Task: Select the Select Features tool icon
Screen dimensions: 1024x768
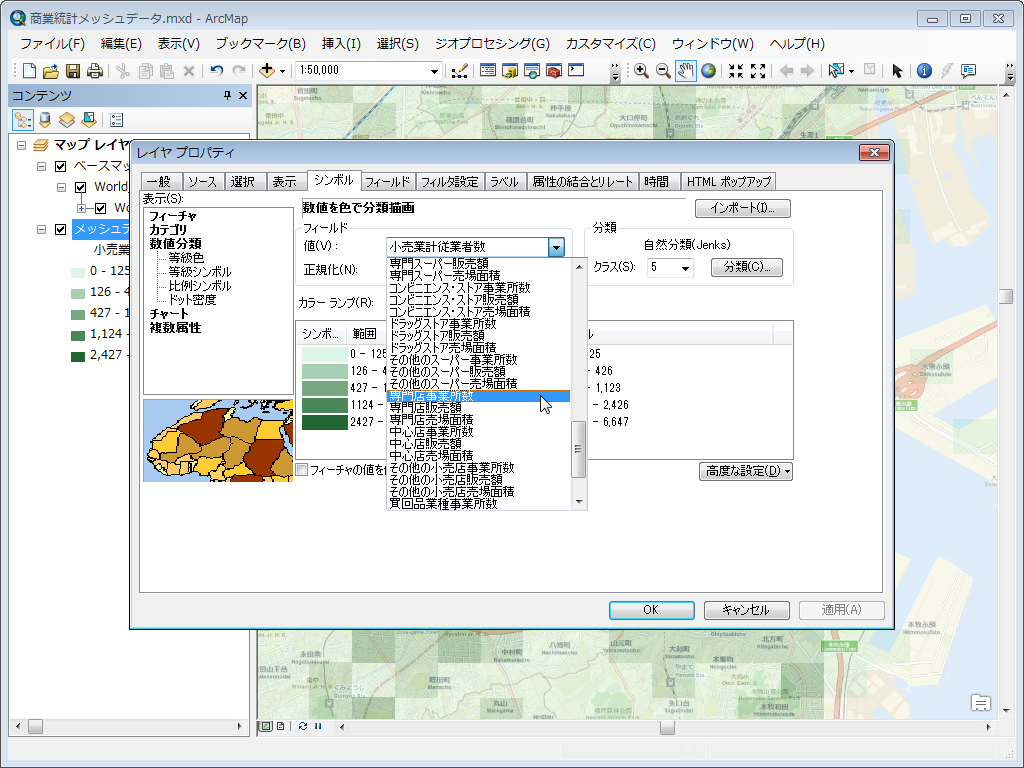Action: 836,71
